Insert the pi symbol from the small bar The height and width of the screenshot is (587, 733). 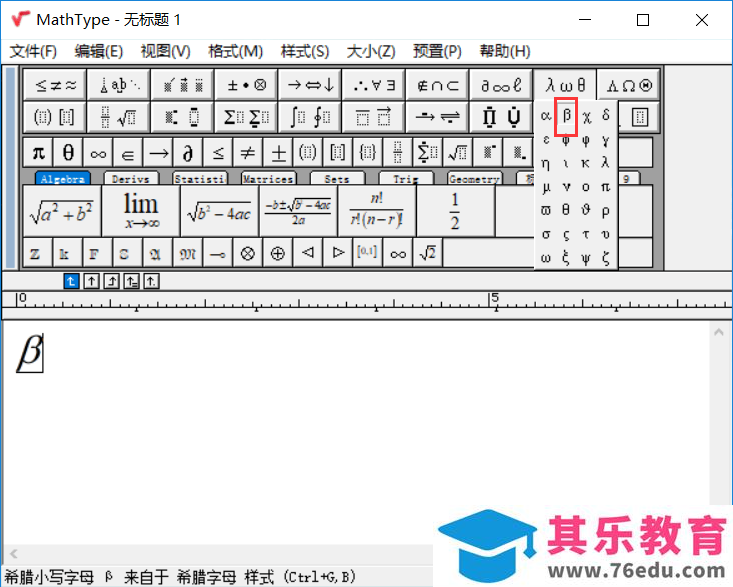pos(38,152)
